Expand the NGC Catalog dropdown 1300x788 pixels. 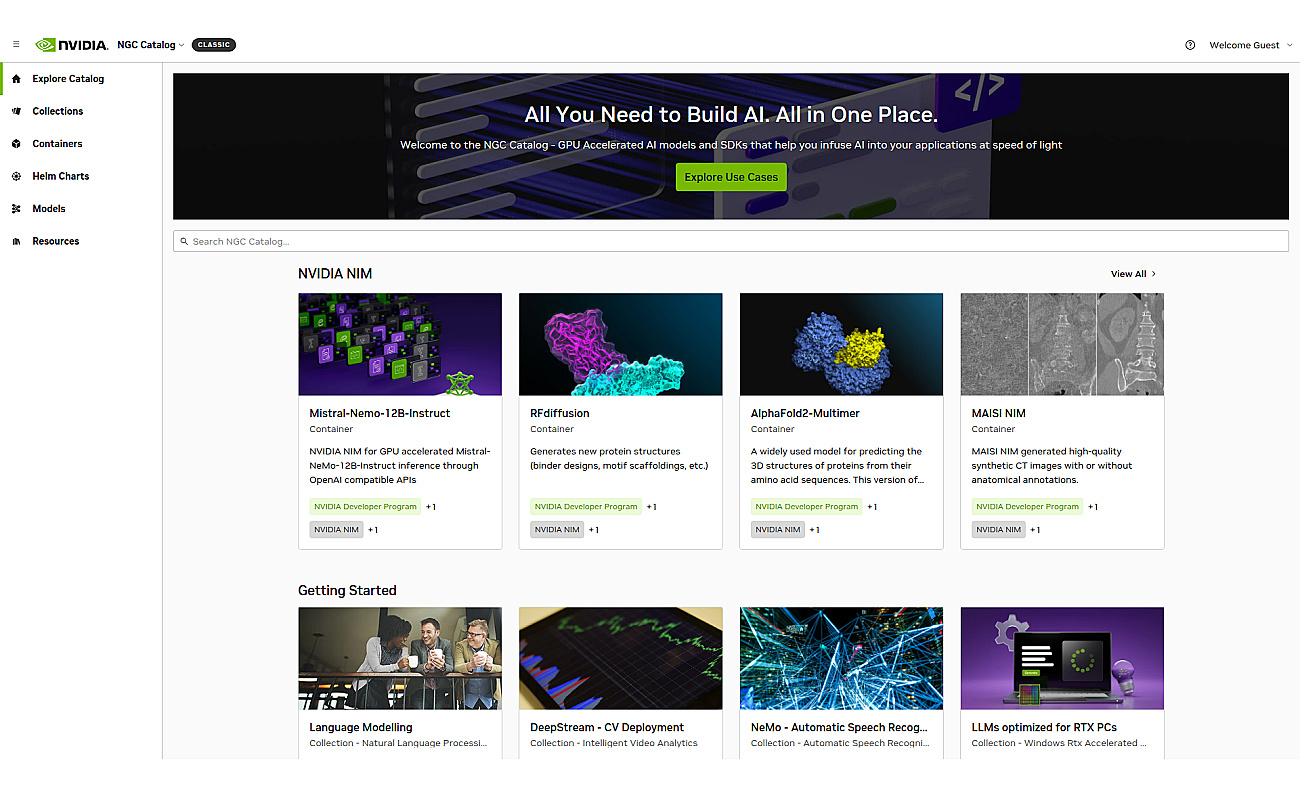click(151, 45)
